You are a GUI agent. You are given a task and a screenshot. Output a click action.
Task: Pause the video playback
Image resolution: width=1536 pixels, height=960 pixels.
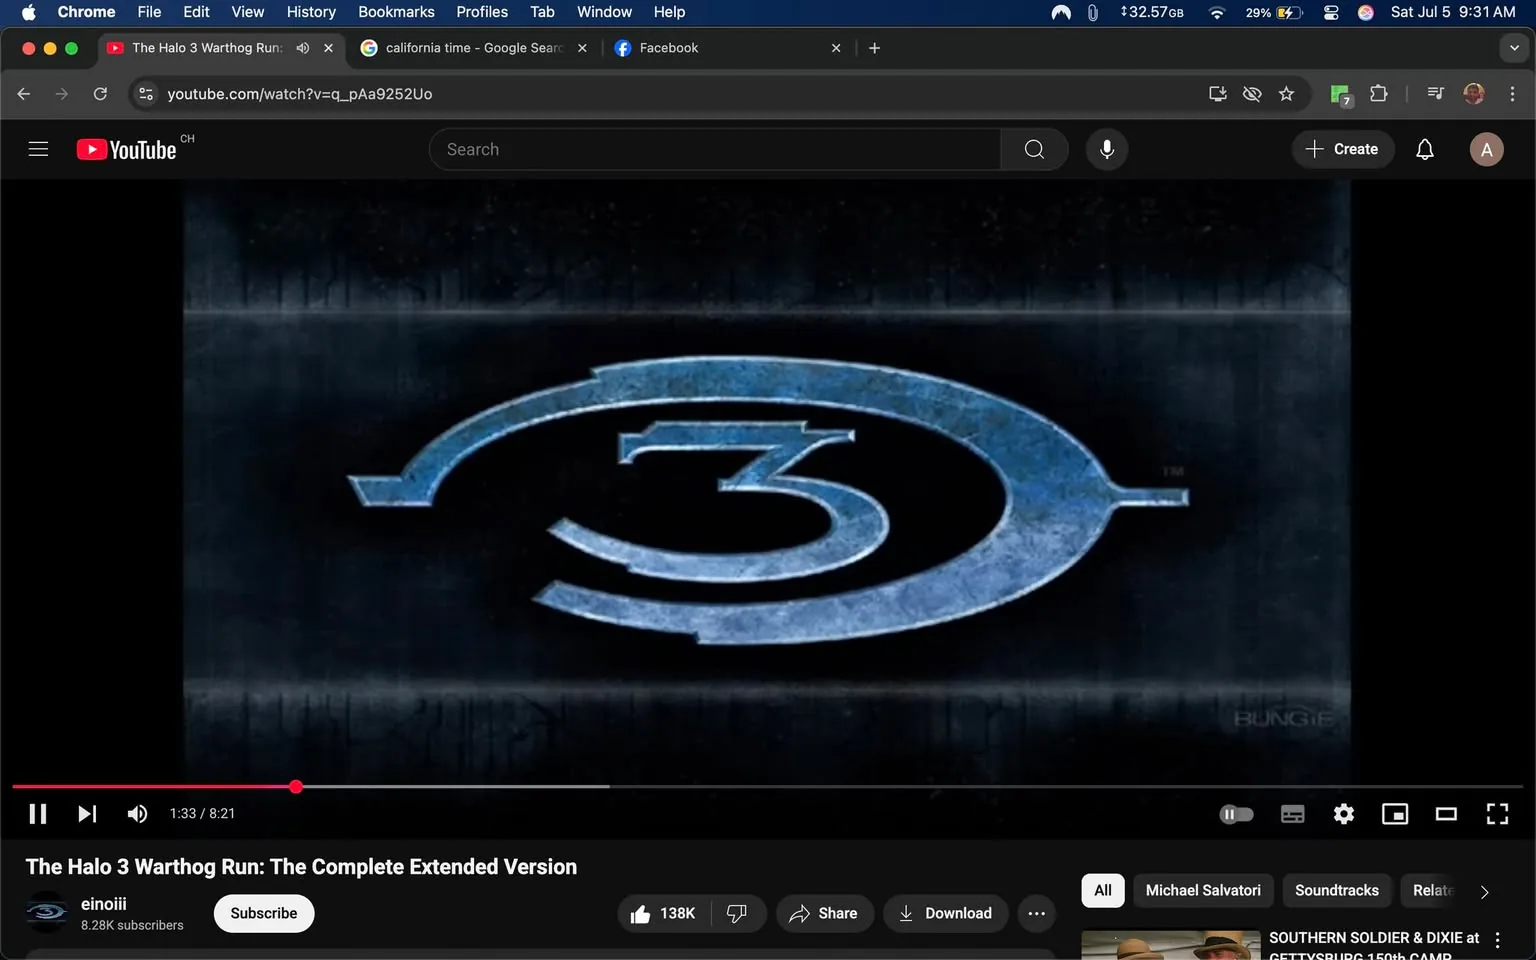[37, 813]
